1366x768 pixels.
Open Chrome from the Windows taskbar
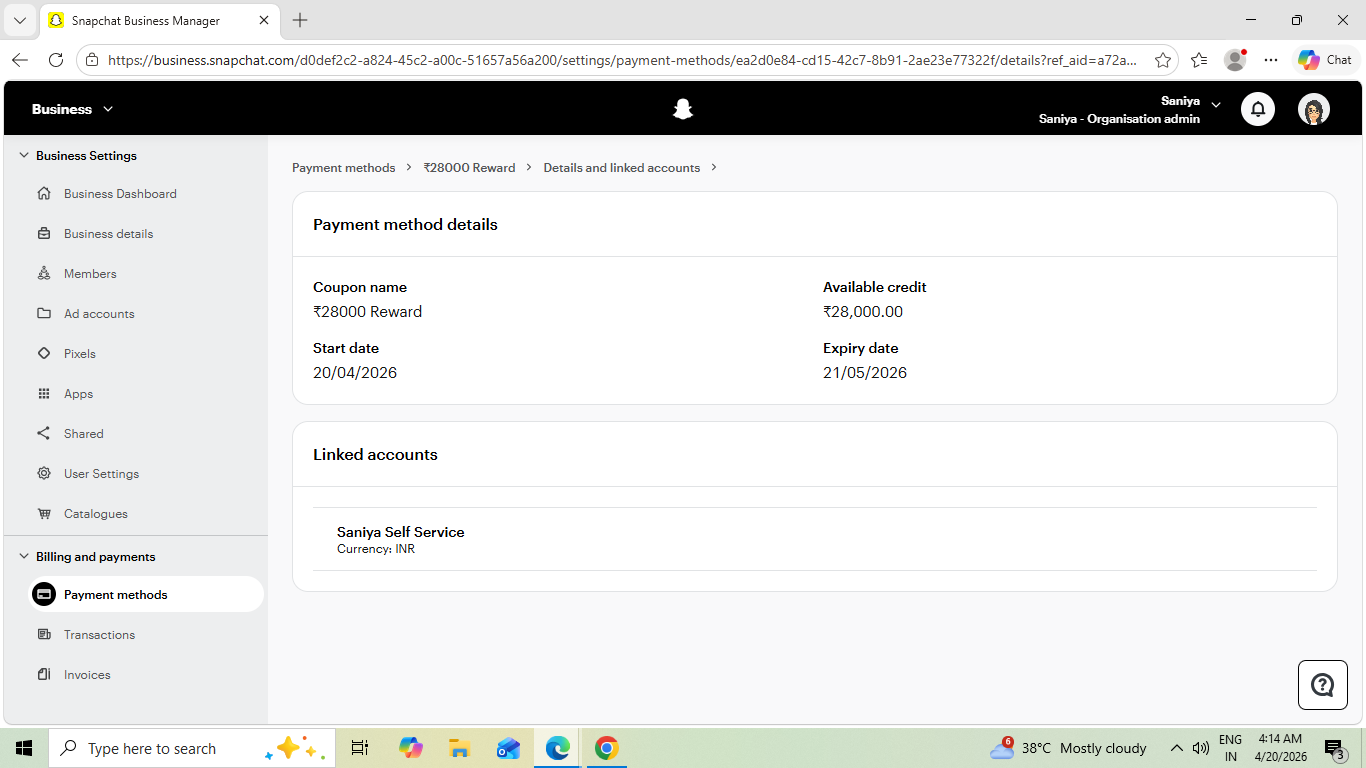click(x=606, y=748)
